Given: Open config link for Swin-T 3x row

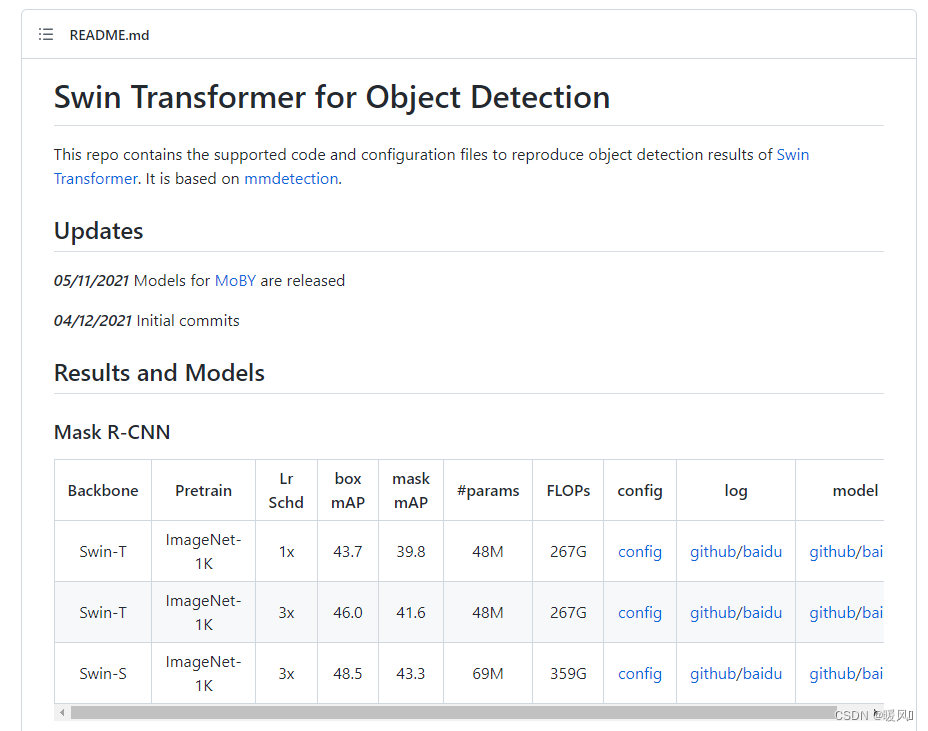Looking at the screenshot, I should coord(640,613).
